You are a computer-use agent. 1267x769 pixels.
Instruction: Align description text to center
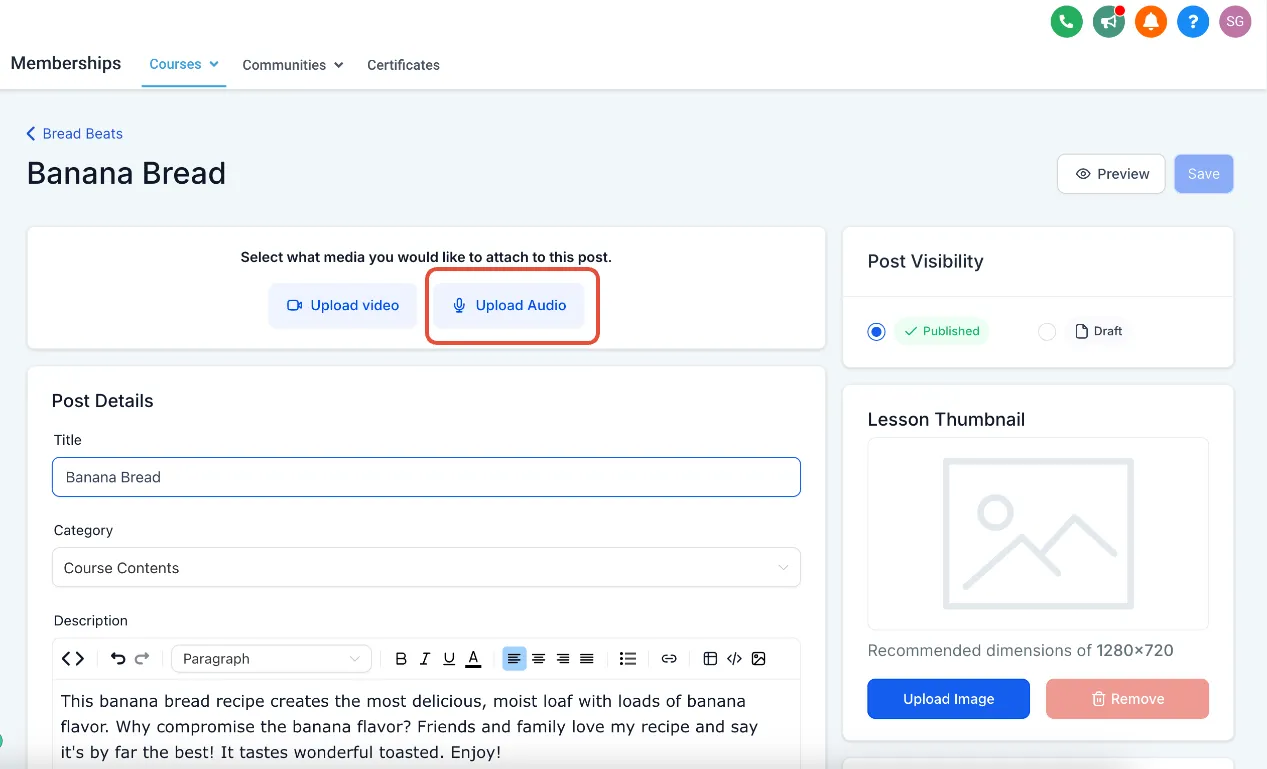tap(538, 659)
